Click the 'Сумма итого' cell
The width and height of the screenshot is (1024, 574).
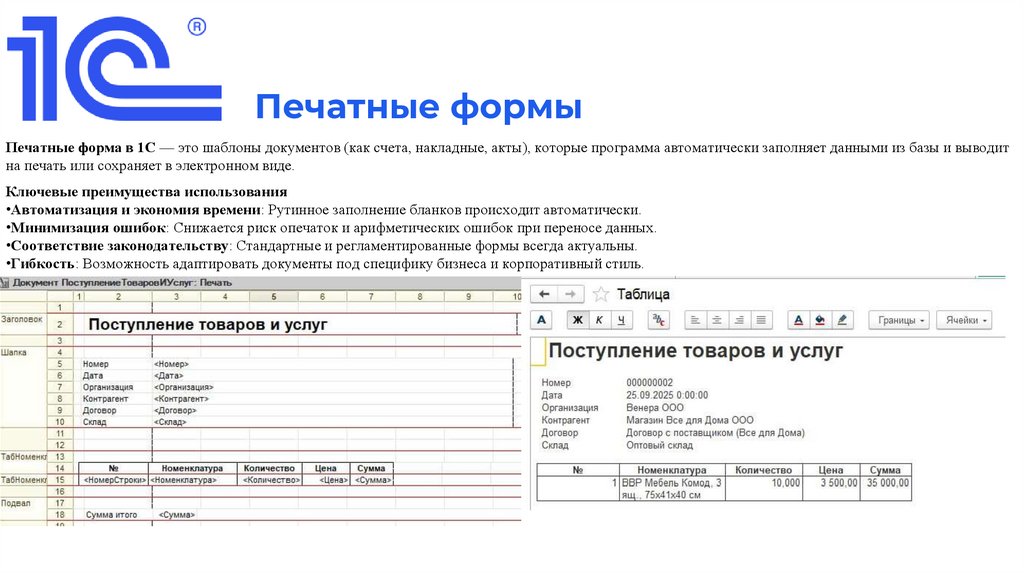point(111,515)
